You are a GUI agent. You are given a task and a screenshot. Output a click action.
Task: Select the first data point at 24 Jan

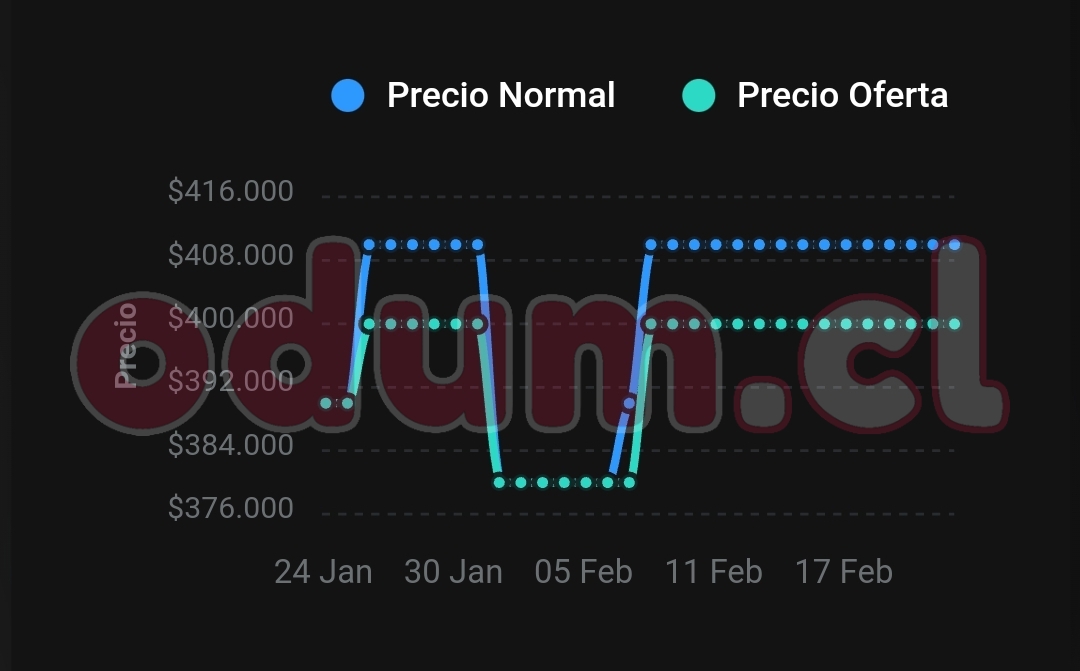[x=326, y=403]
